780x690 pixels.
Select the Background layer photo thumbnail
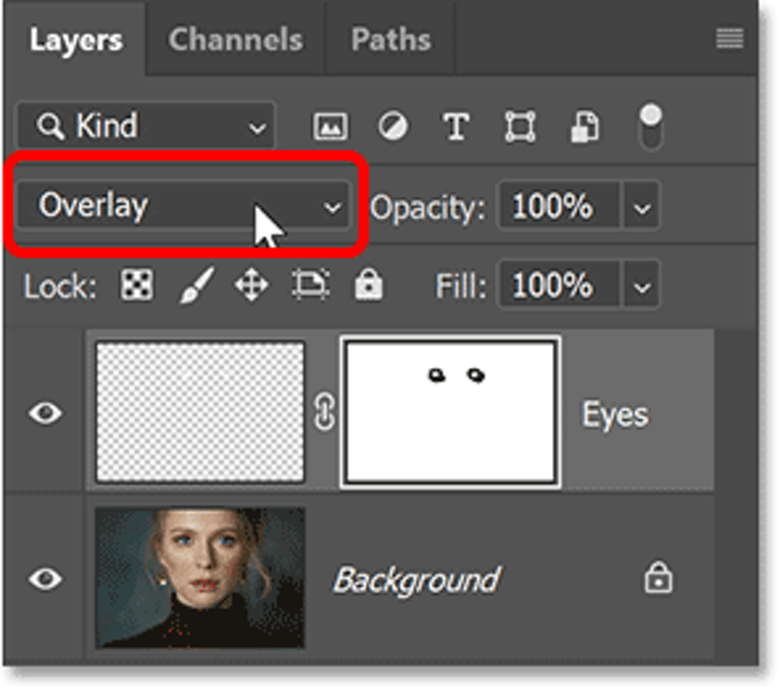[x=200, y=578]
